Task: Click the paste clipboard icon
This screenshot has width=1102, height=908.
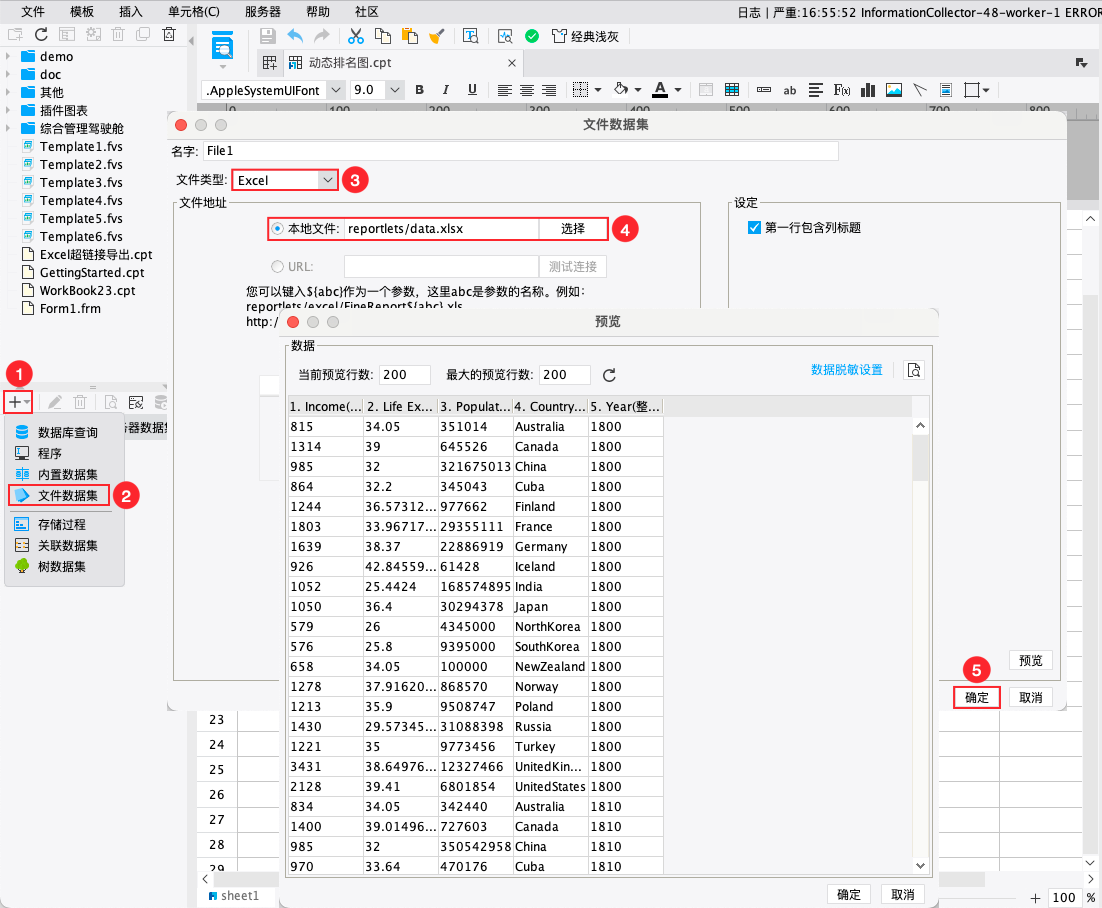Action: (410, 37)
